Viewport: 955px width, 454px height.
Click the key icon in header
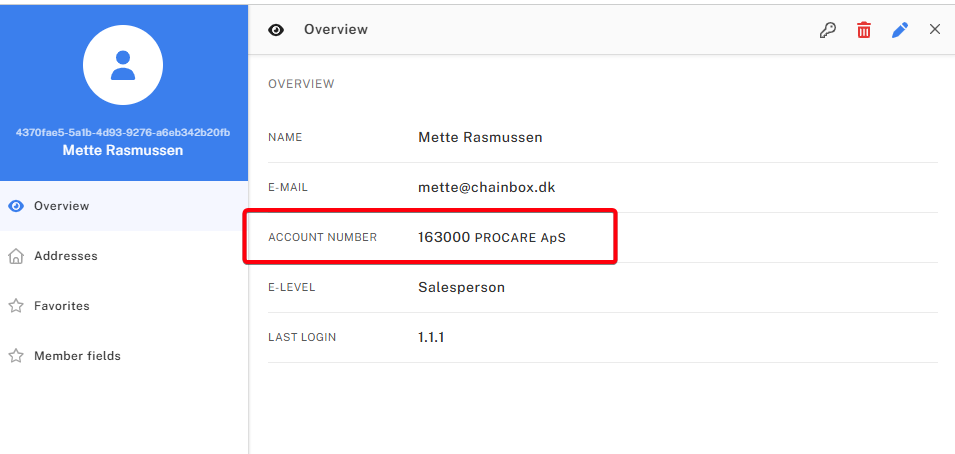(x=827, y=30)
